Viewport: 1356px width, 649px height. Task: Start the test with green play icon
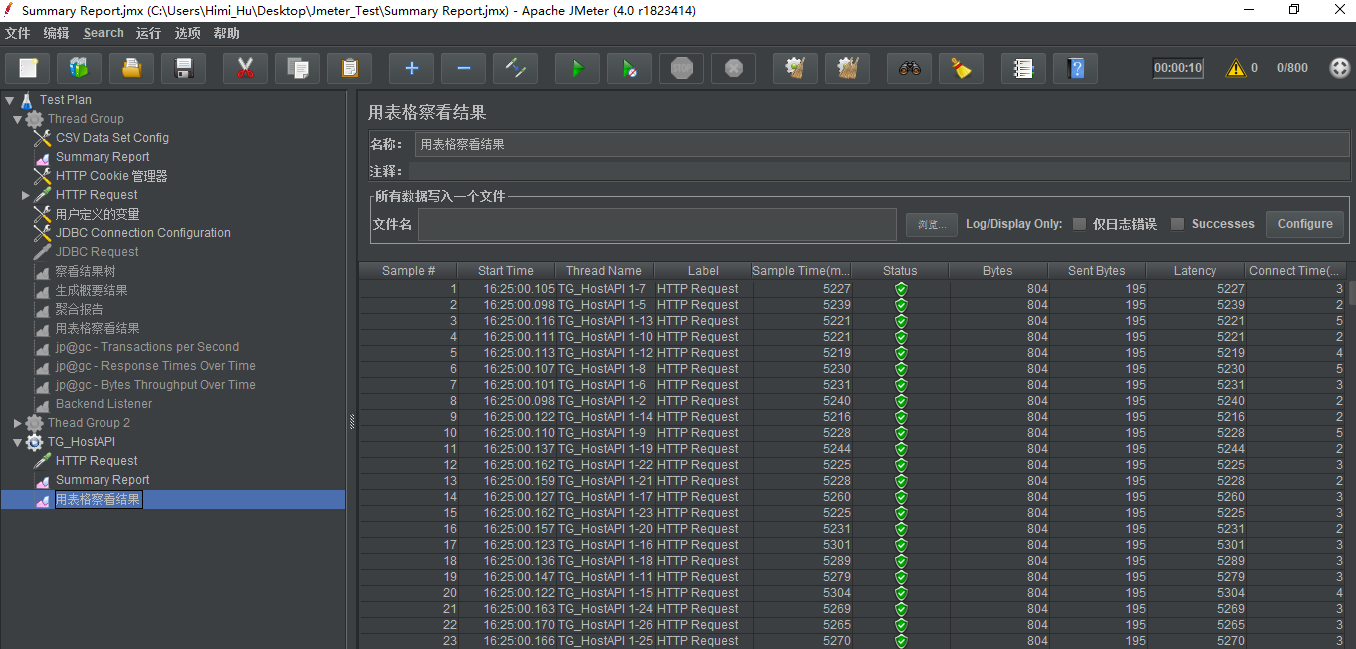577,68
